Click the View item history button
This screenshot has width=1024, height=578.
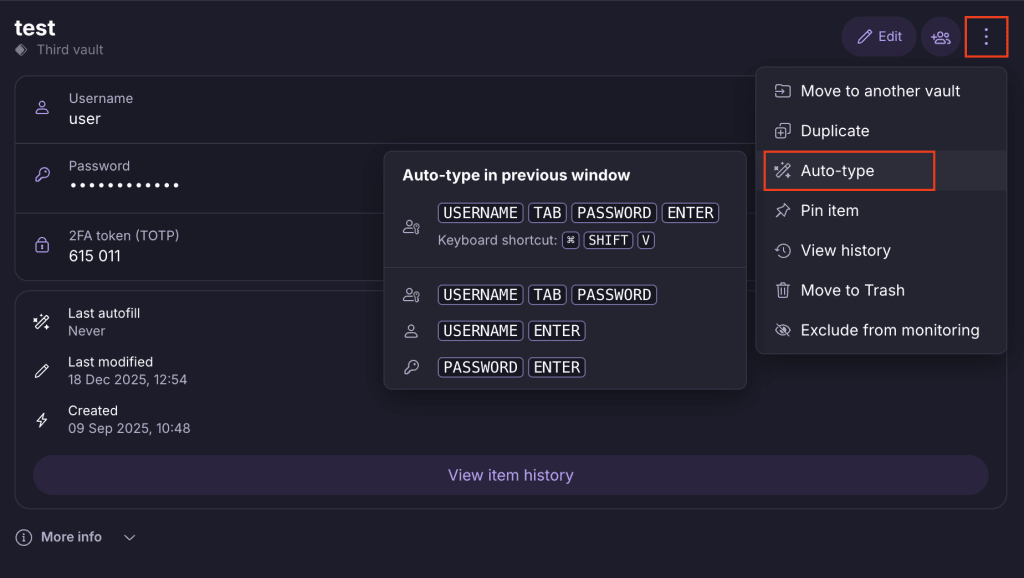click(x=510, y=475)
